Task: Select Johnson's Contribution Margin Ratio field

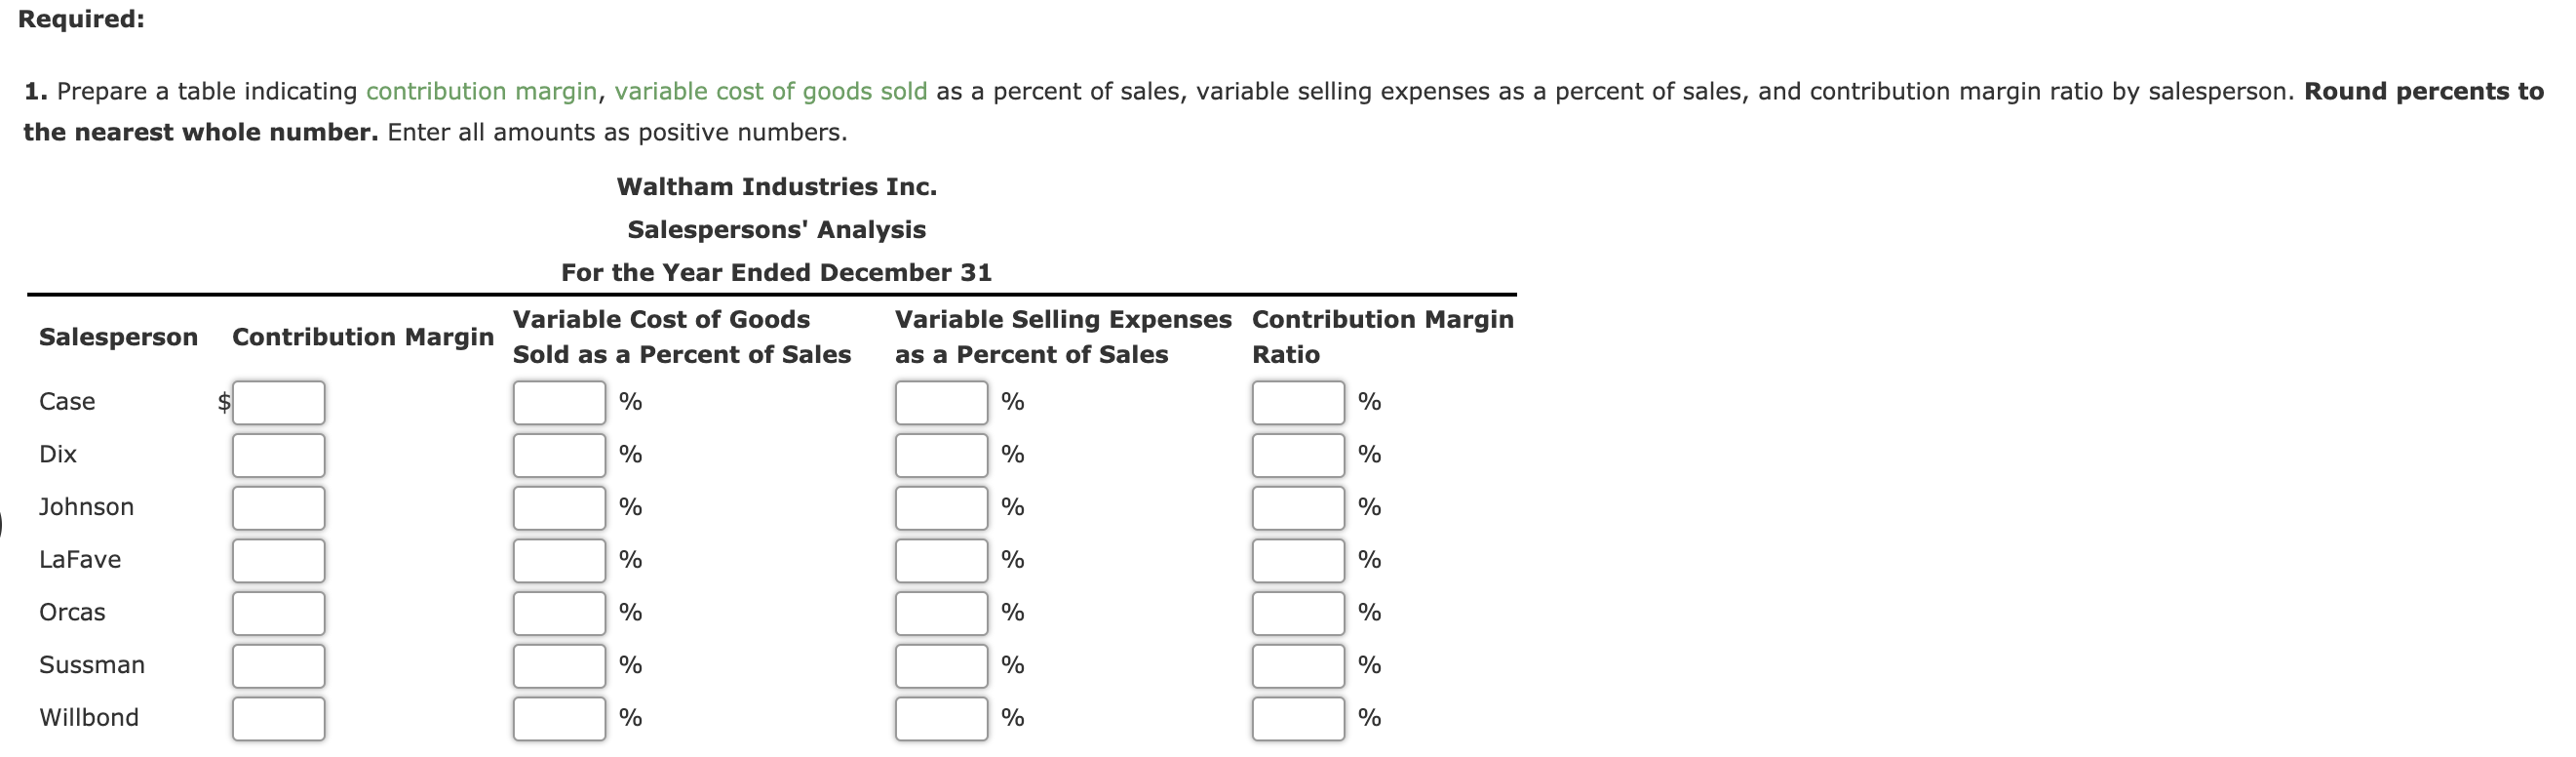Action: coord(1298,508)
